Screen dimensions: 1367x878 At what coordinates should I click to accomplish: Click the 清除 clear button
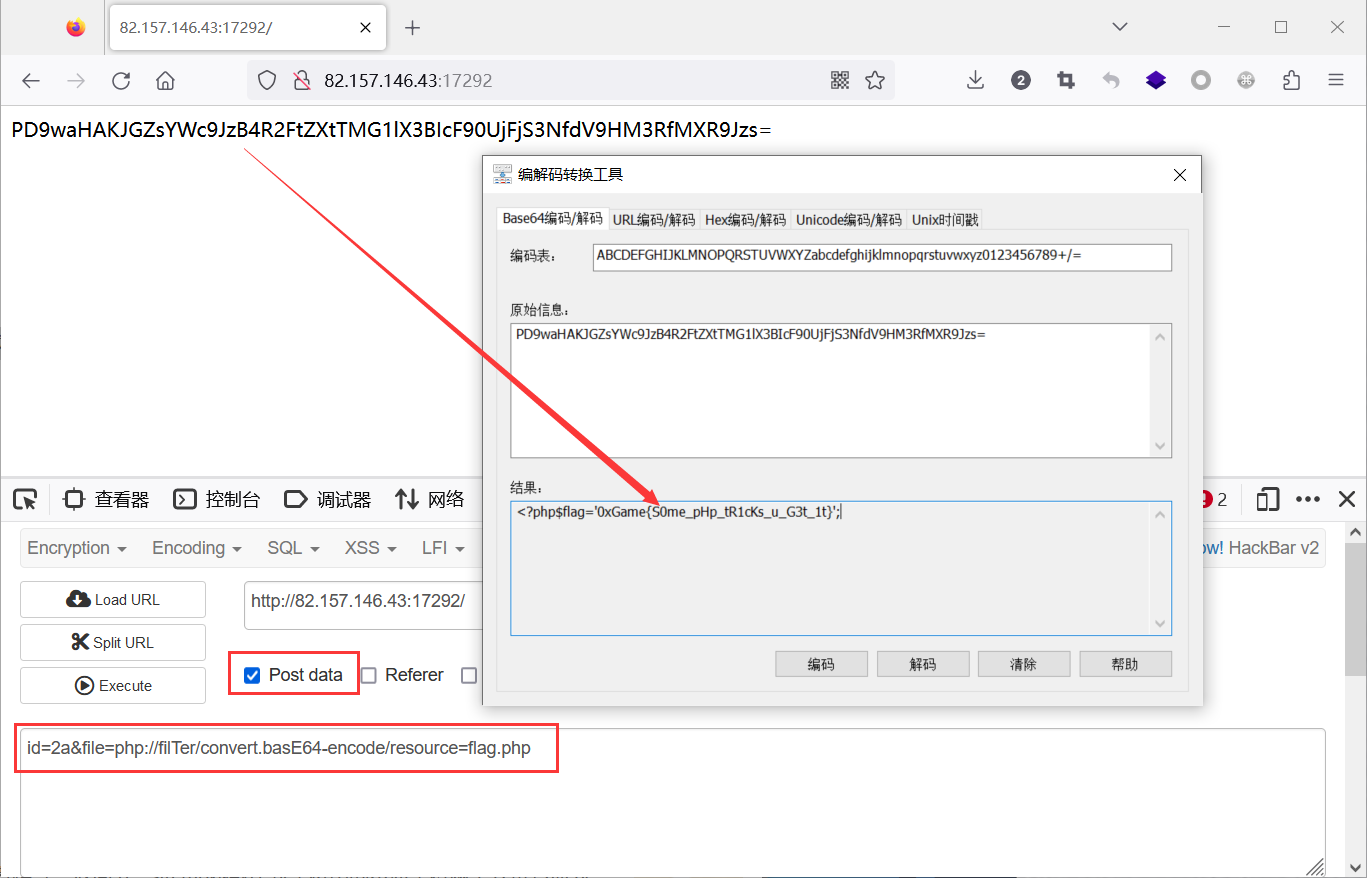point(1023,664)
